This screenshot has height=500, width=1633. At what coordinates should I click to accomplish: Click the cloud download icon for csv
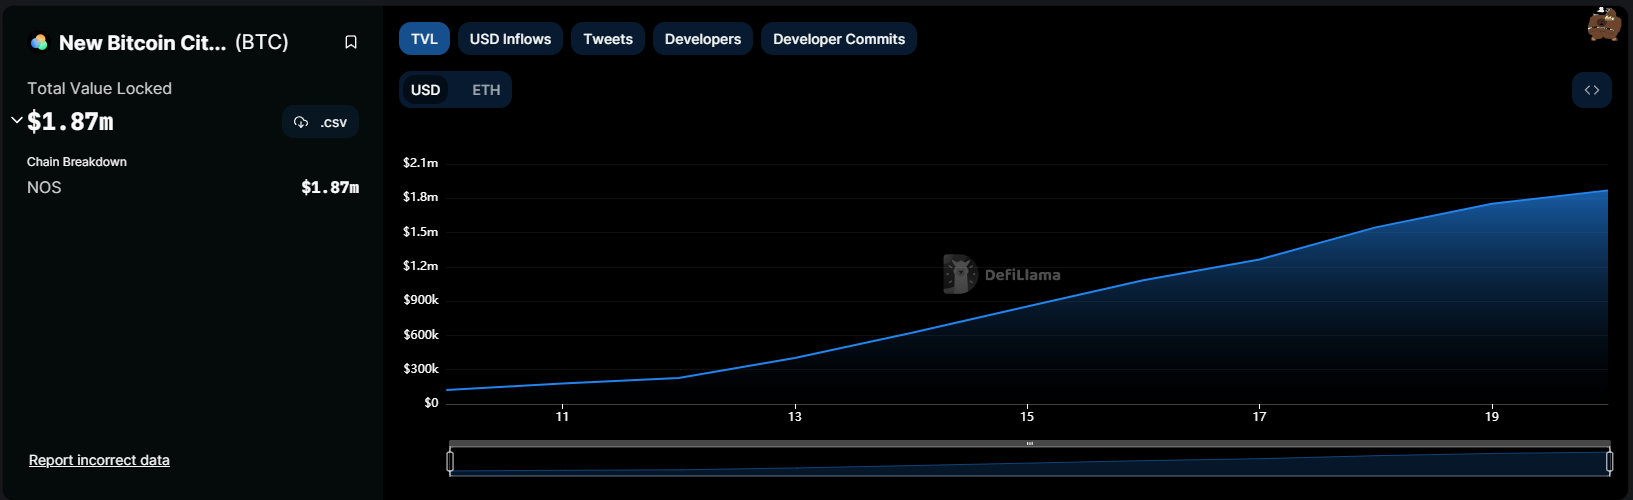301,122
